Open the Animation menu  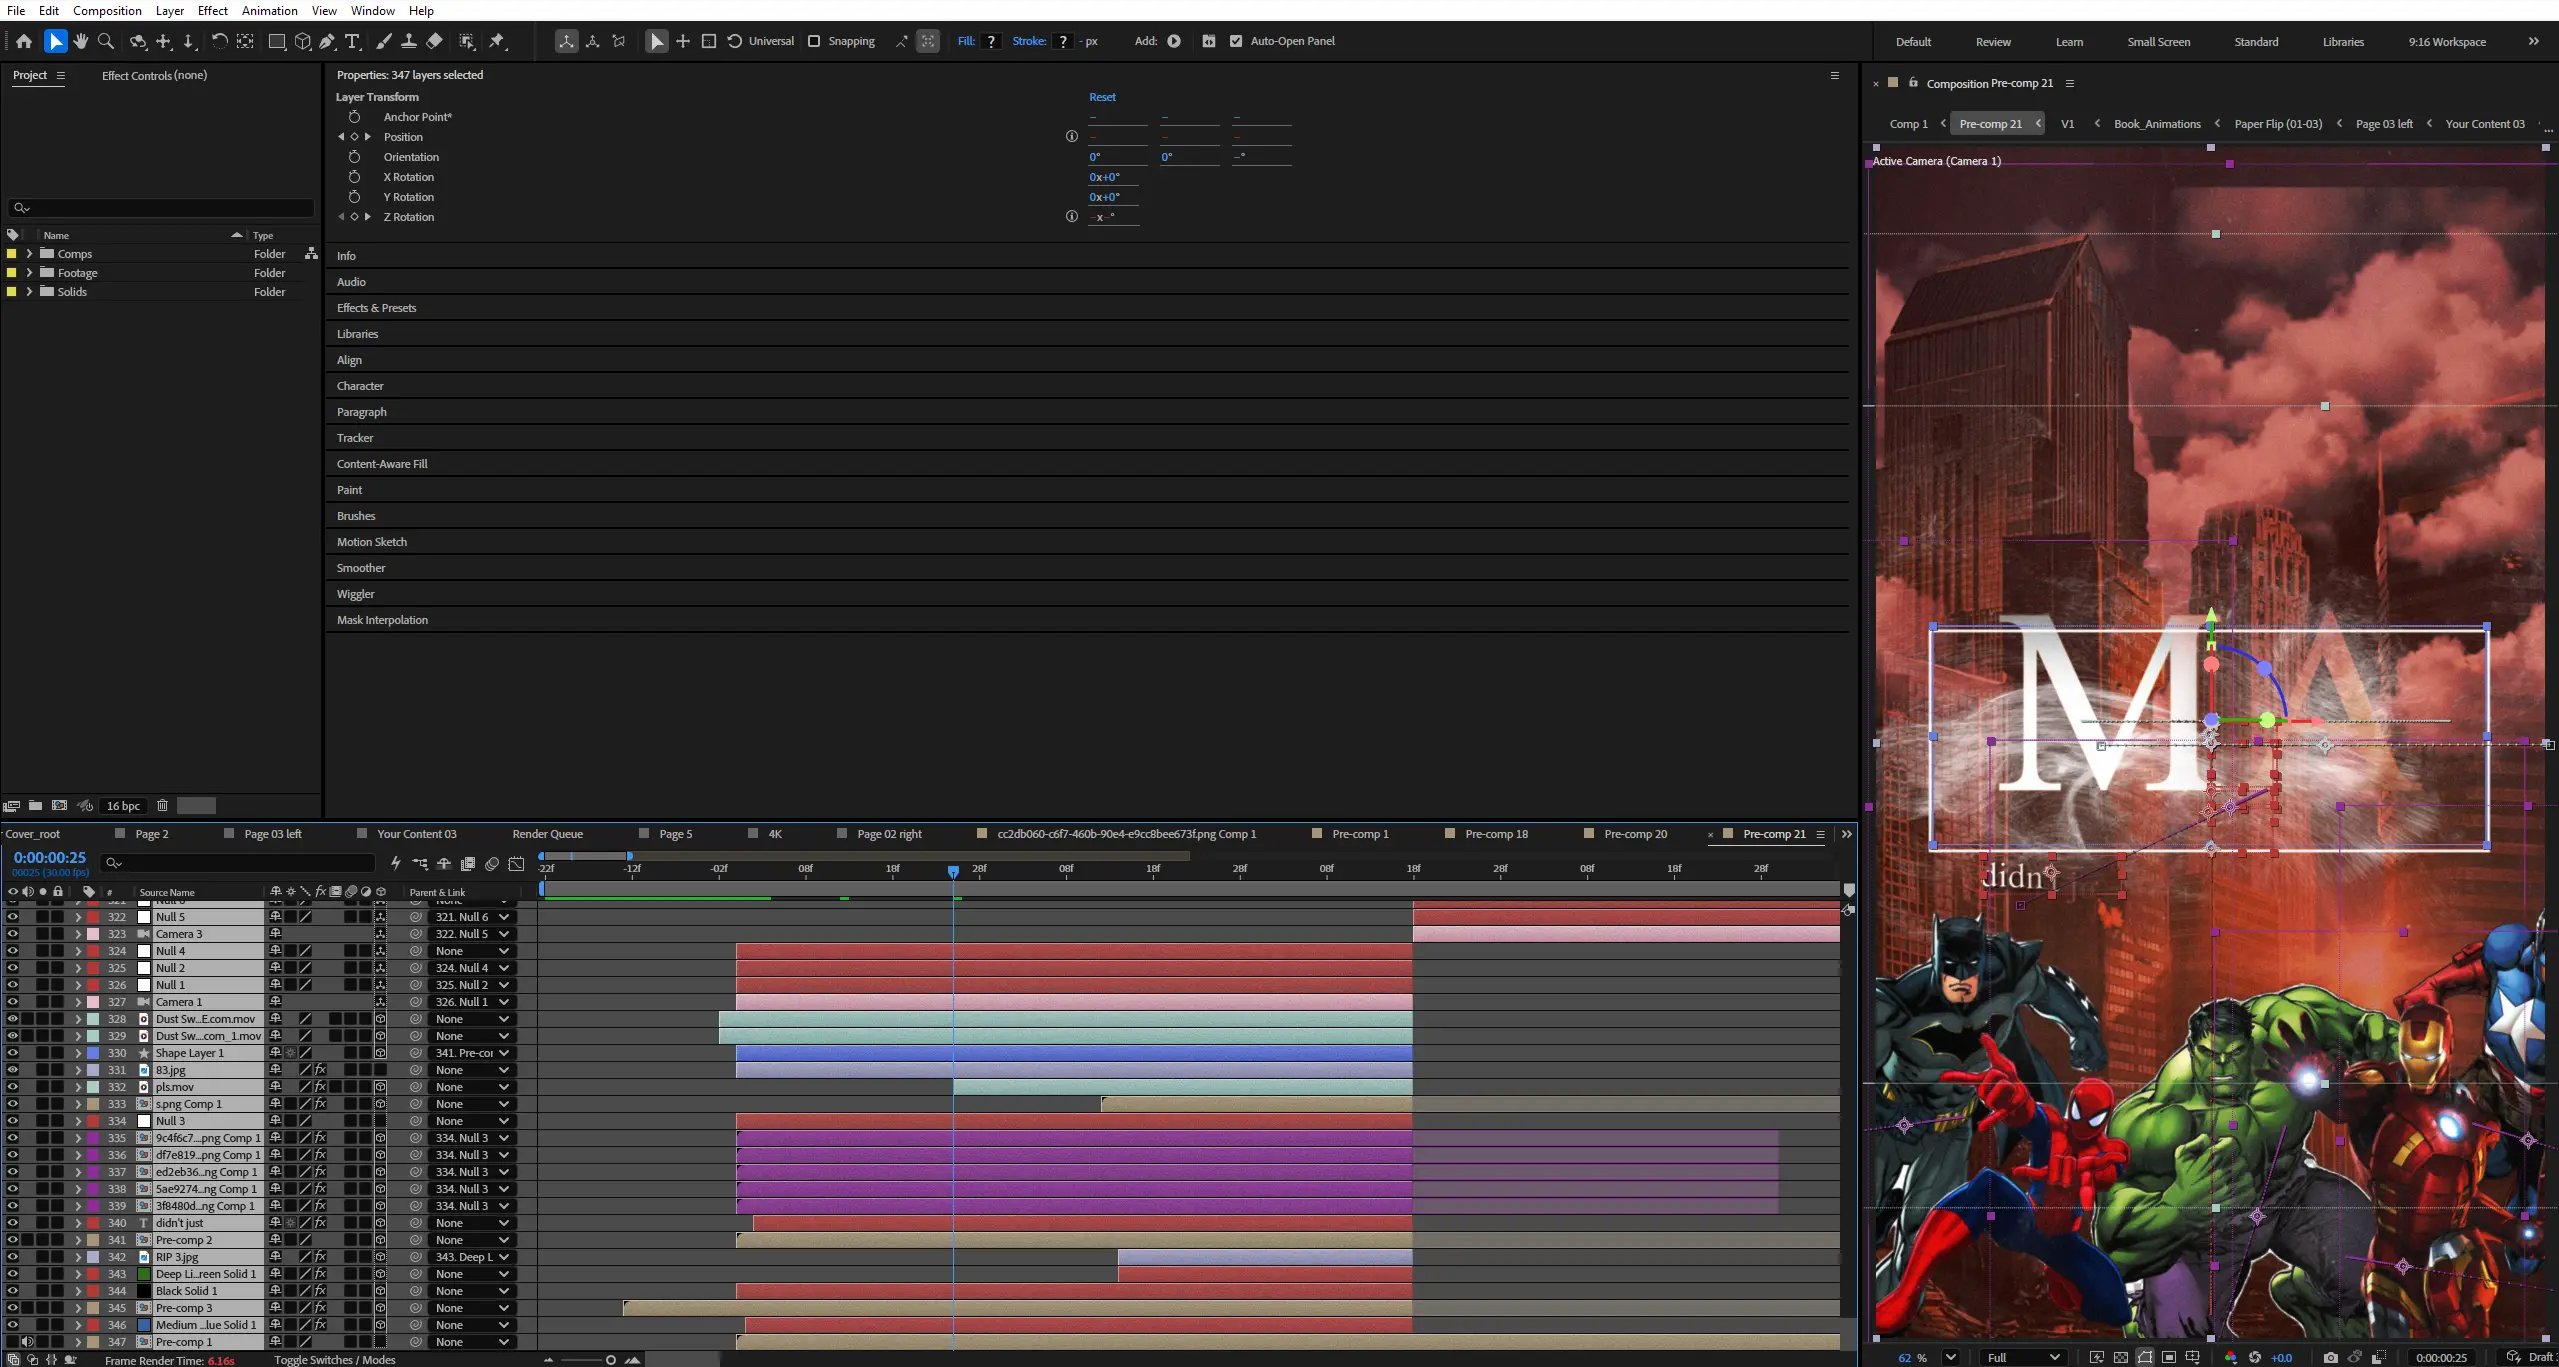(x=269, y=10)
